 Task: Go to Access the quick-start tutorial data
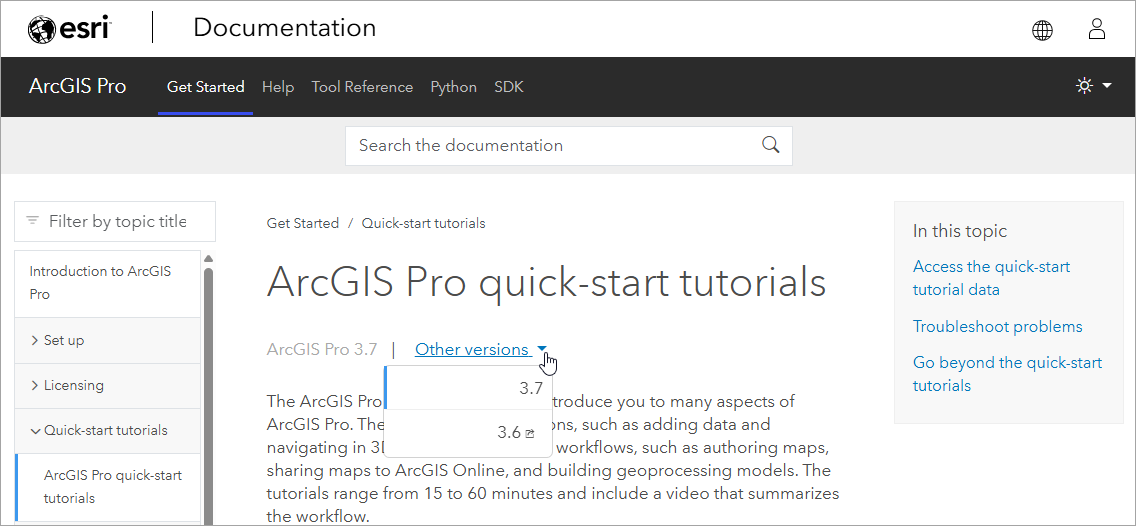point(991,278)
